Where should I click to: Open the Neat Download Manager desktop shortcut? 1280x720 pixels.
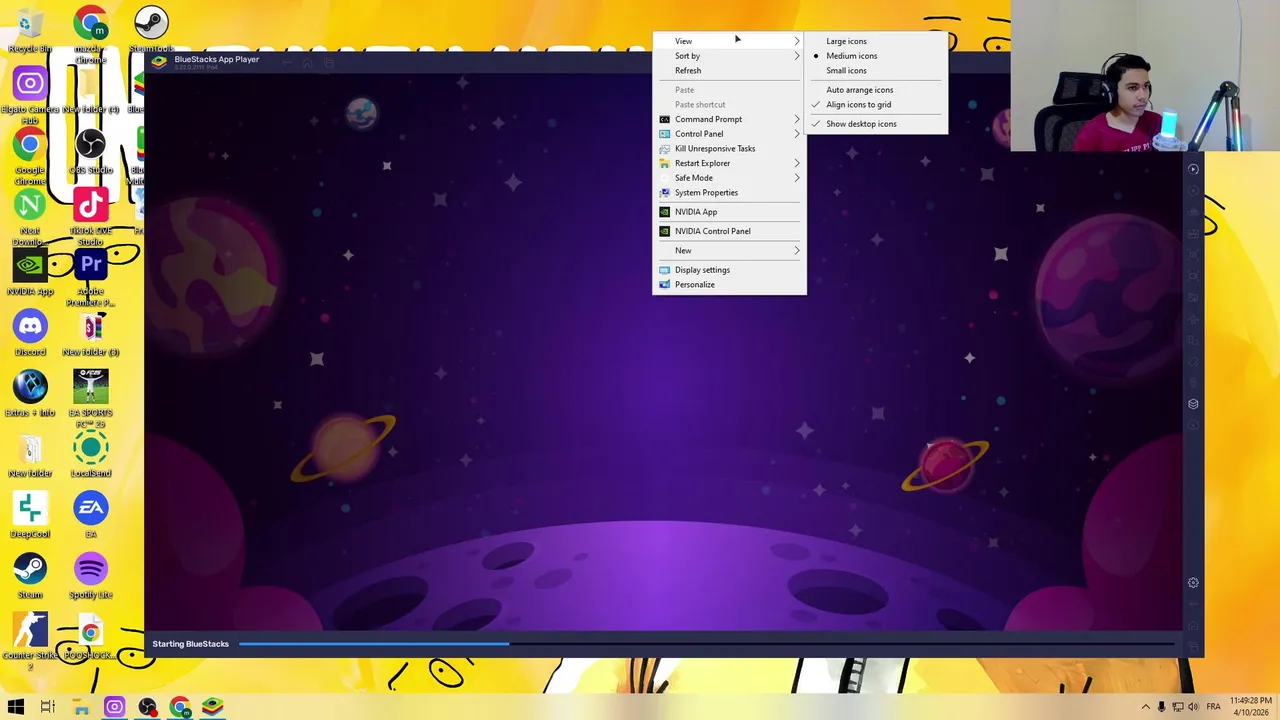(x=30, y=217)
